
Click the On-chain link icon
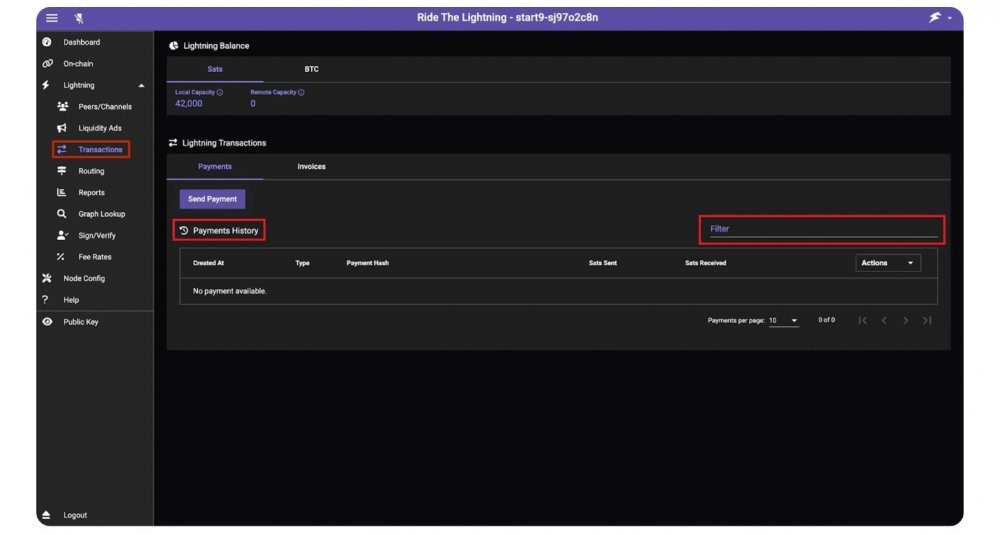(47, 64)
